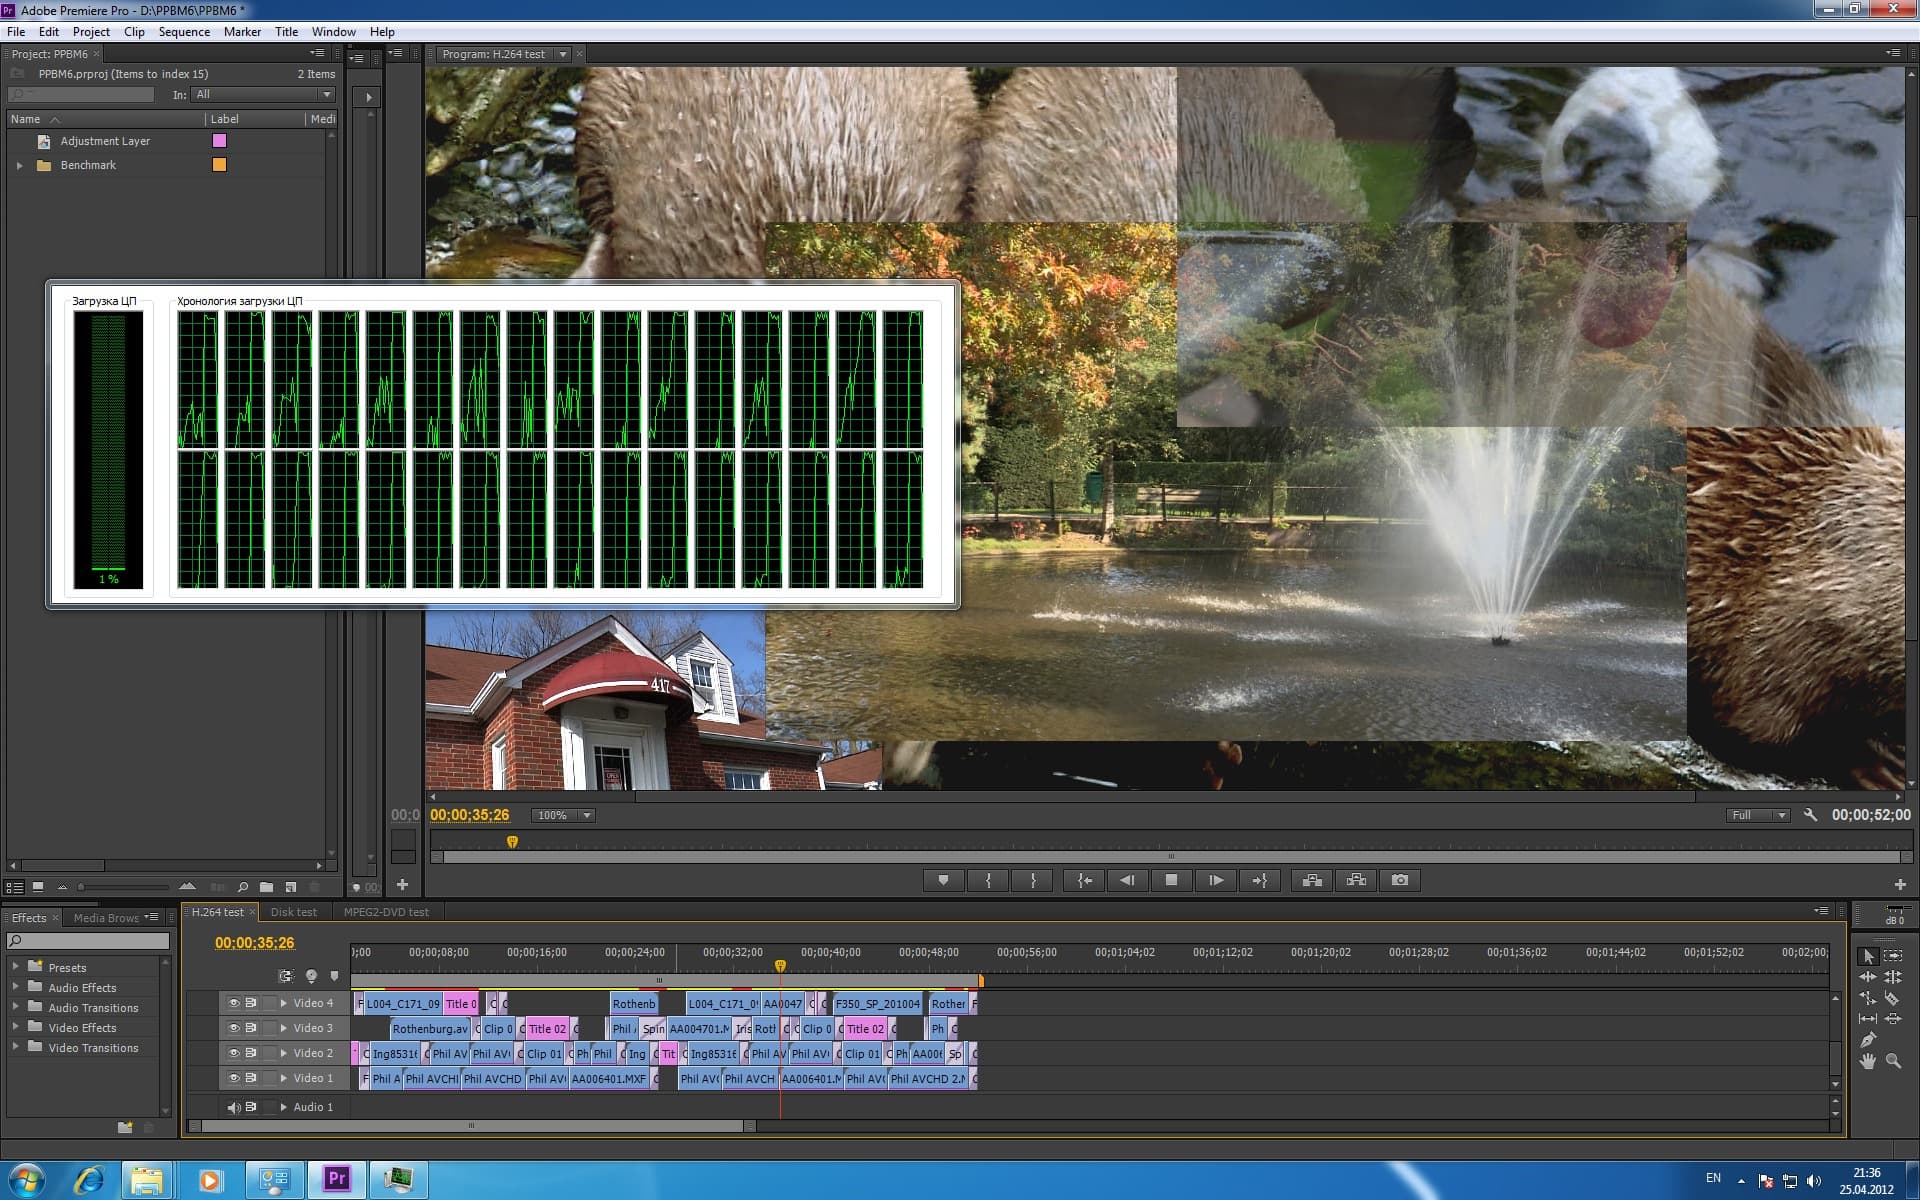
Task: Click the Add Marker button in Program monitor
Action: click(943, 880)
